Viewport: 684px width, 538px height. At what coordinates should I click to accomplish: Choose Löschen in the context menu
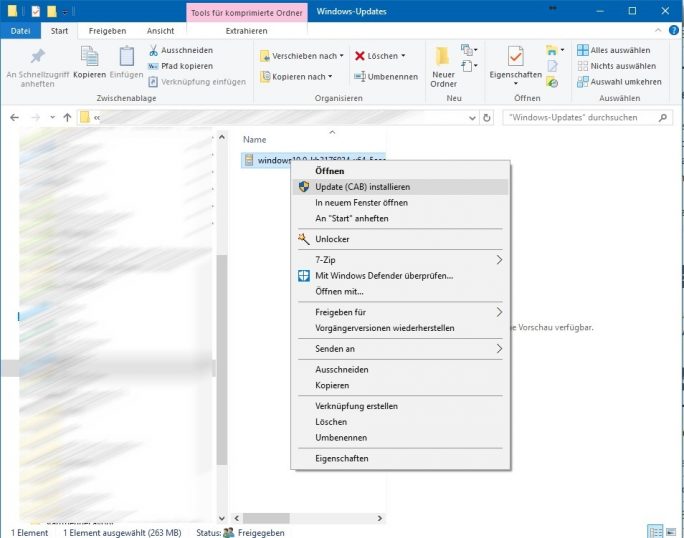[x=400, y=422]
